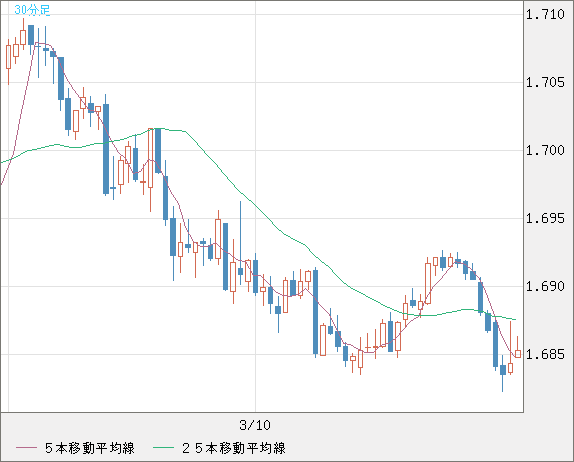Click the 1.690 price axis label

coord(545,286)
